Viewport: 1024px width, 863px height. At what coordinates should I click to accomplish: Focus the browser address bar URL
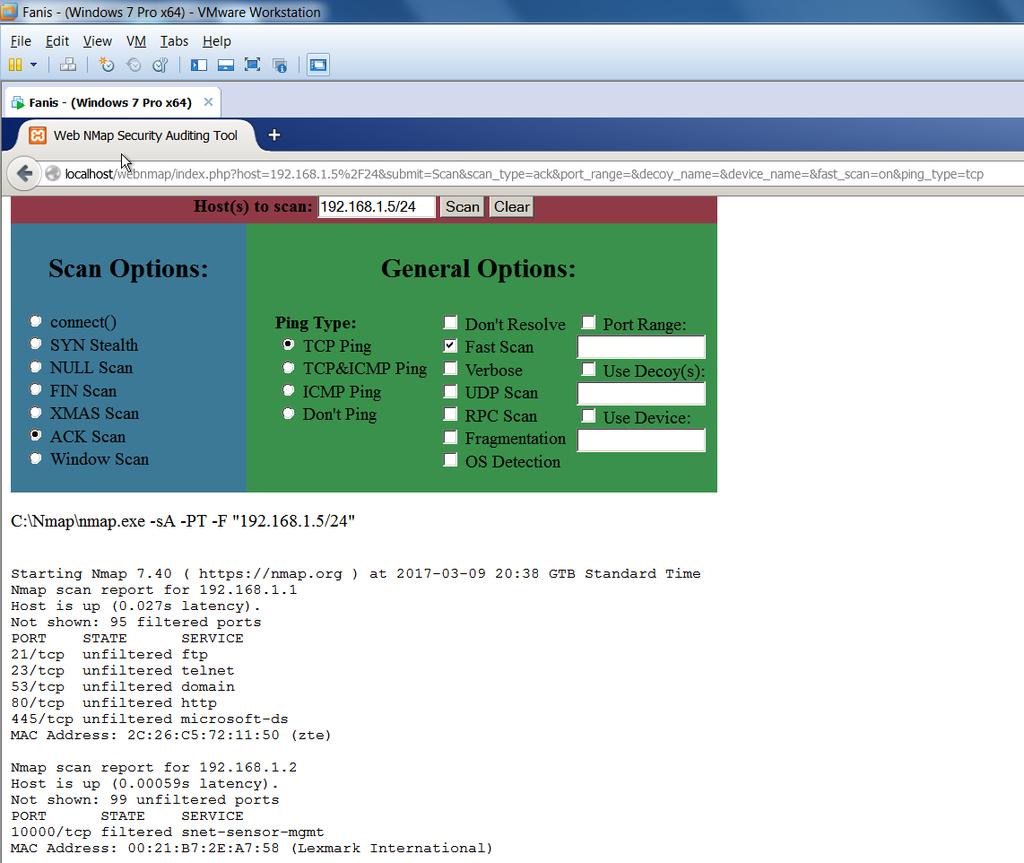pyautogui.click(x=524, y=174)
